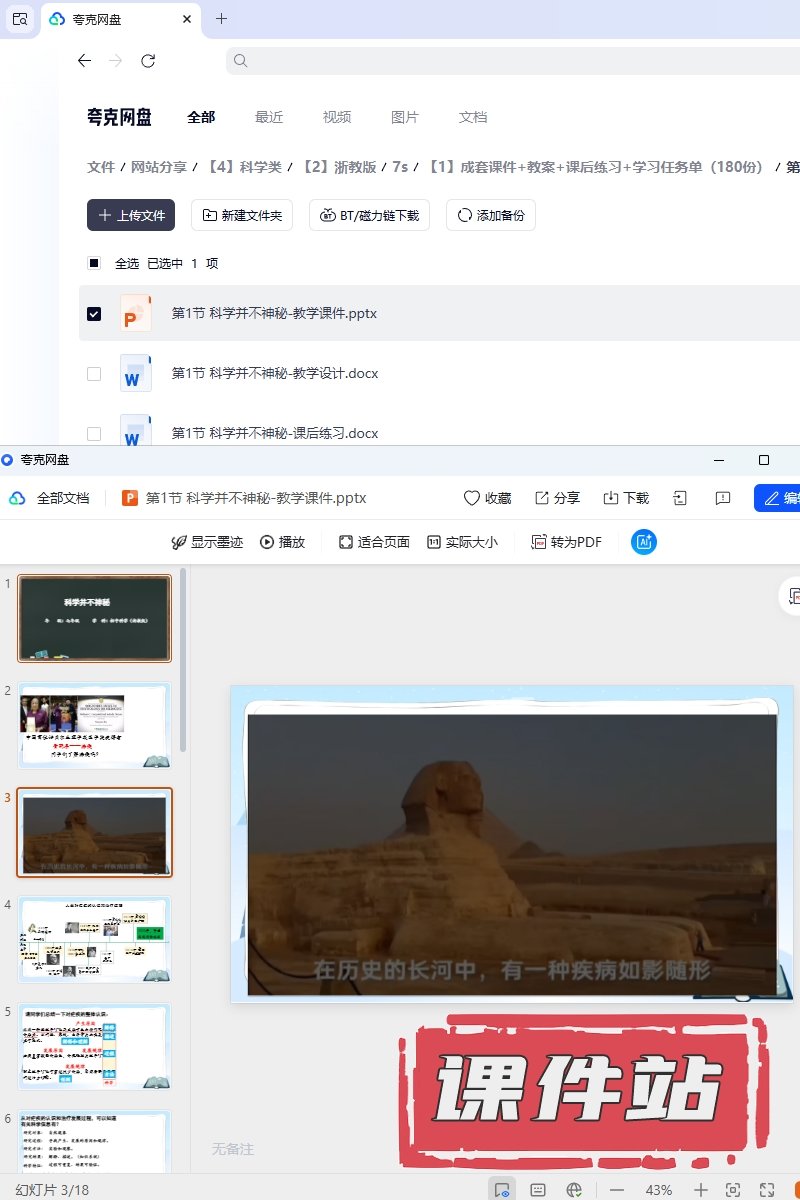Switch to the 文档 tab
Screen dimensions: 800x1200
coord(473,117)
